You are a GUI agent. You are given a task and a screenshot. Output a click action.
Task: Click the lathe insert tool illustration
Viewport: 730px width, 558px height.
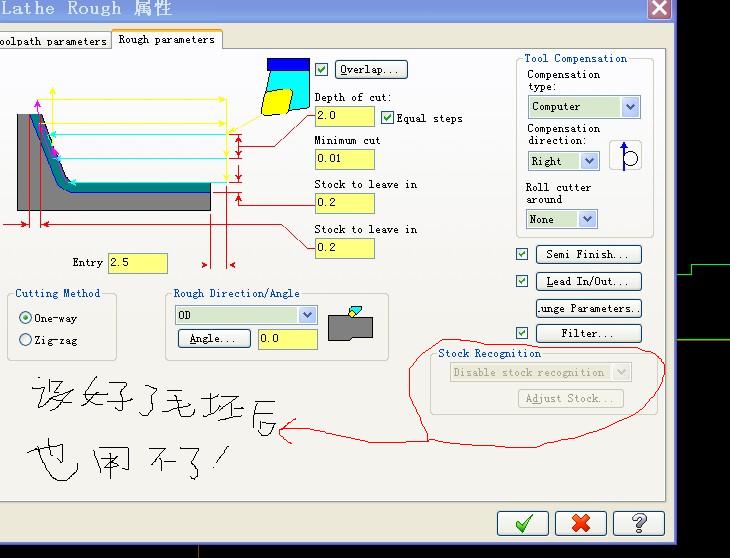click(286, 87)
